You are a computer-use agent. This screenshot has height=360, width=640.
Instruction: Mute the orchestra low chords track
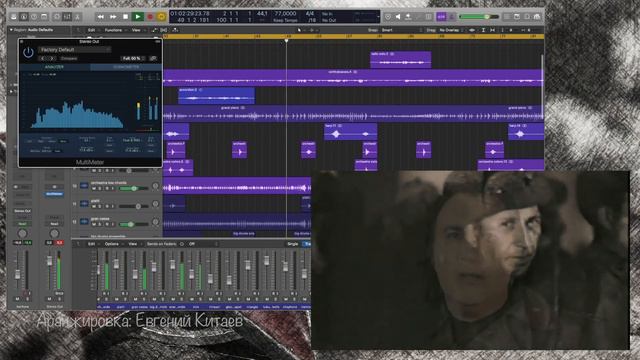point(94,189)
